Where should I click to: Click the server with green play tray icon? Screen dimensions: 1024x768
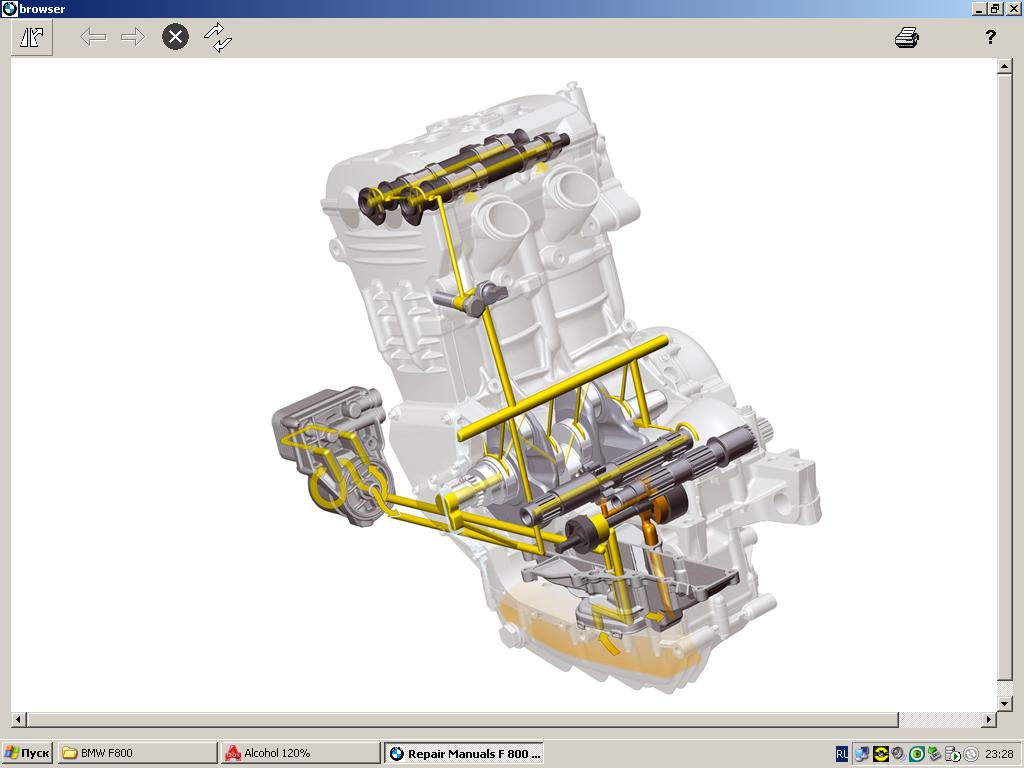point(953,754)
